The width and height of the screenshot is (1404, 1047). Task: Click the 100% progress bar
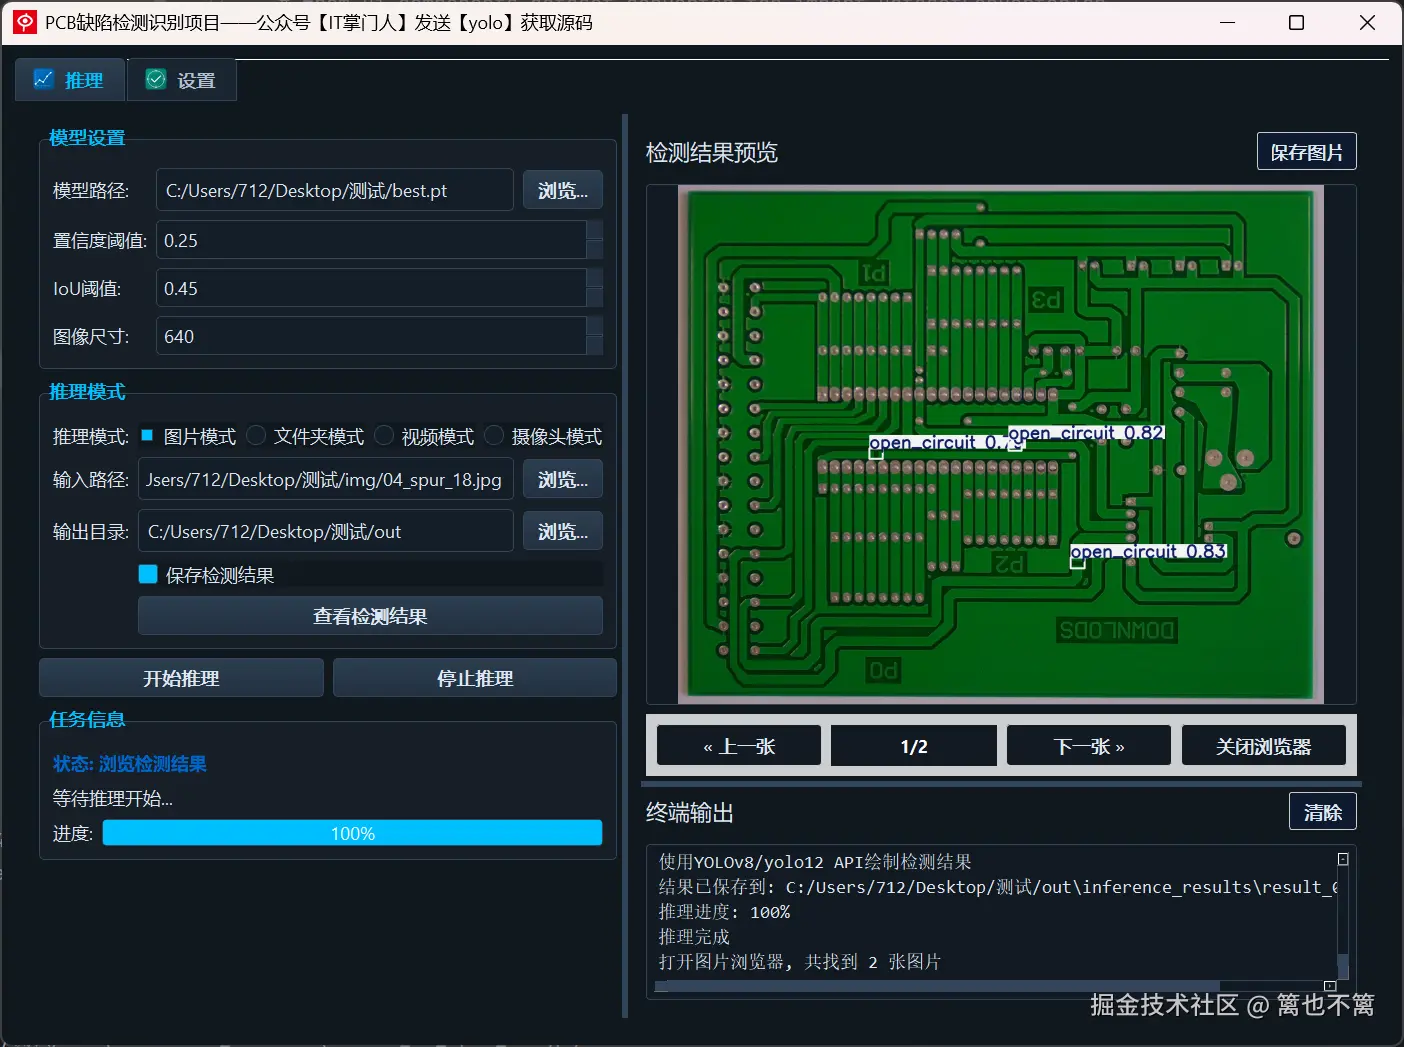pyautogui.click(x=352, y=833)
